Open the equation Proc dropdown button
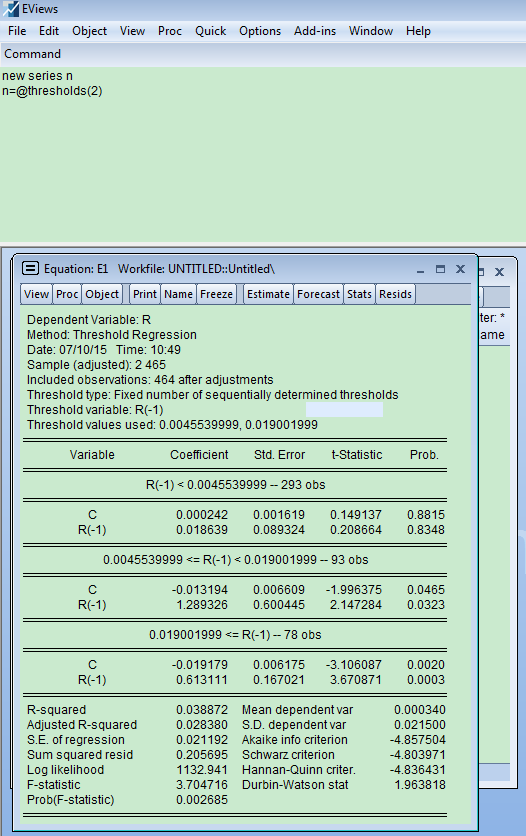The image size is (526, 836). click(x=67, y=294)
